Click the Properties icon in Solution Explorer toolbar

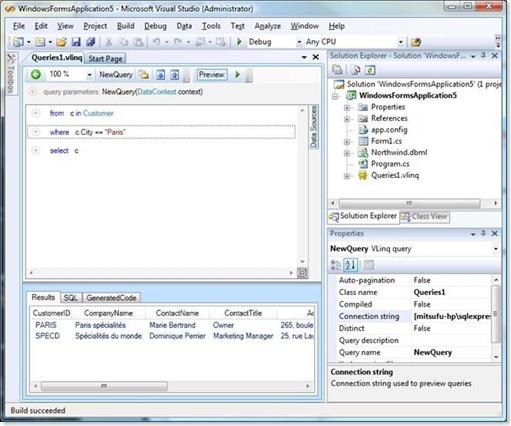(x=337, y=70)
